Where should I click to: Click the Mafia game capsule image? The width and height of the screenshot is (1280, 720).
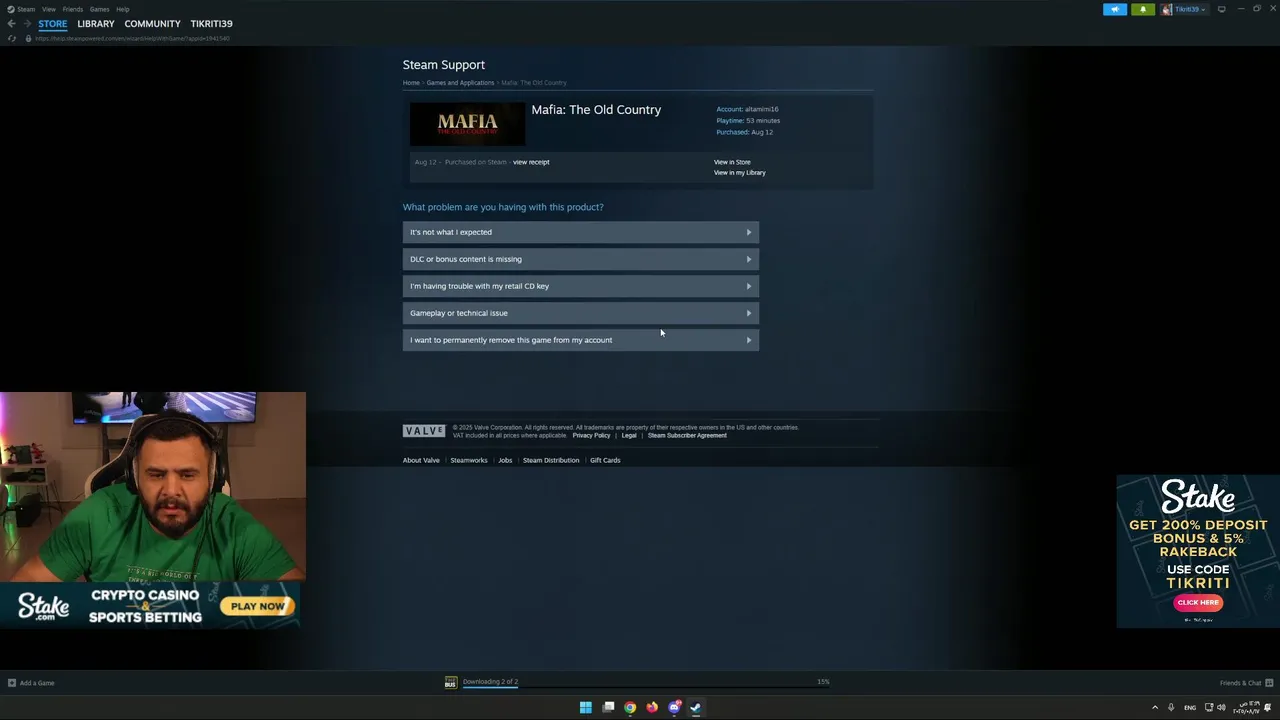[x=467, y=124]
